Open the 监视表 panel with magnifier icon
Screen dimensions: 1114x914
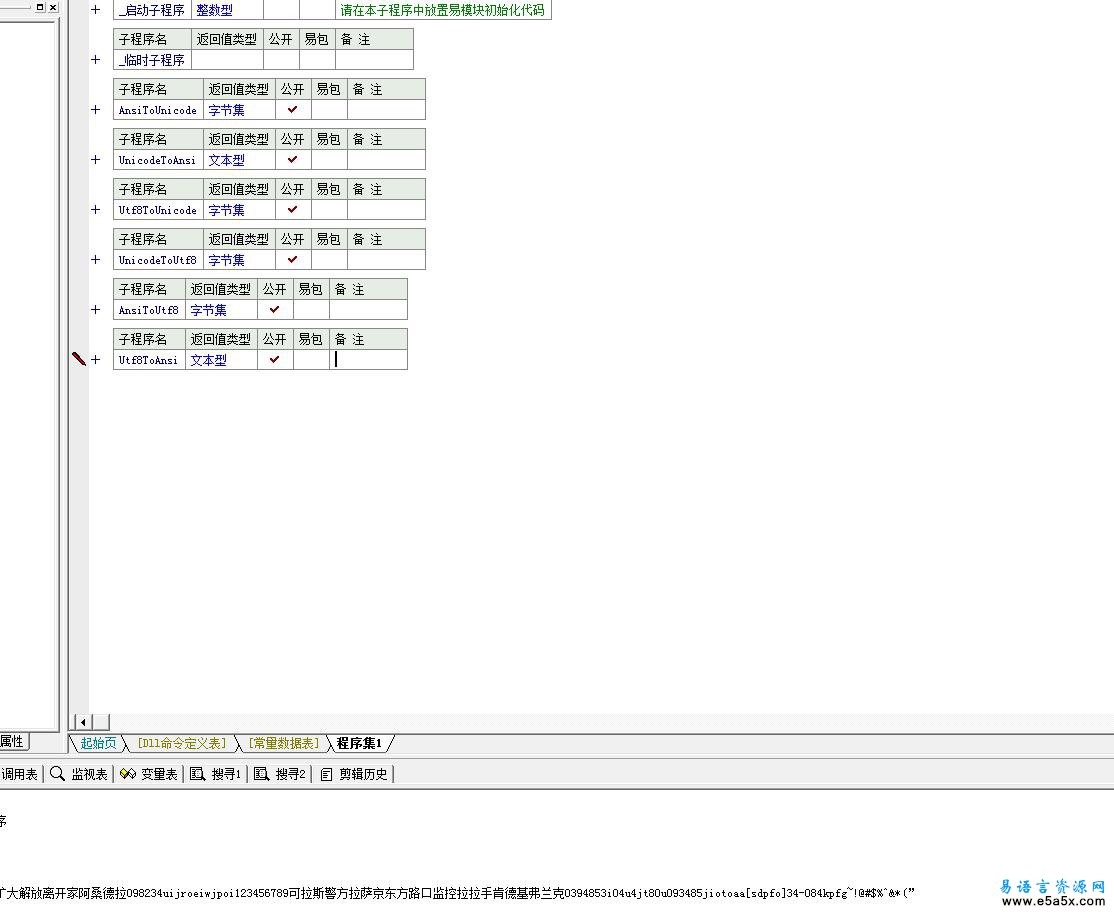(x=79, y=774)
